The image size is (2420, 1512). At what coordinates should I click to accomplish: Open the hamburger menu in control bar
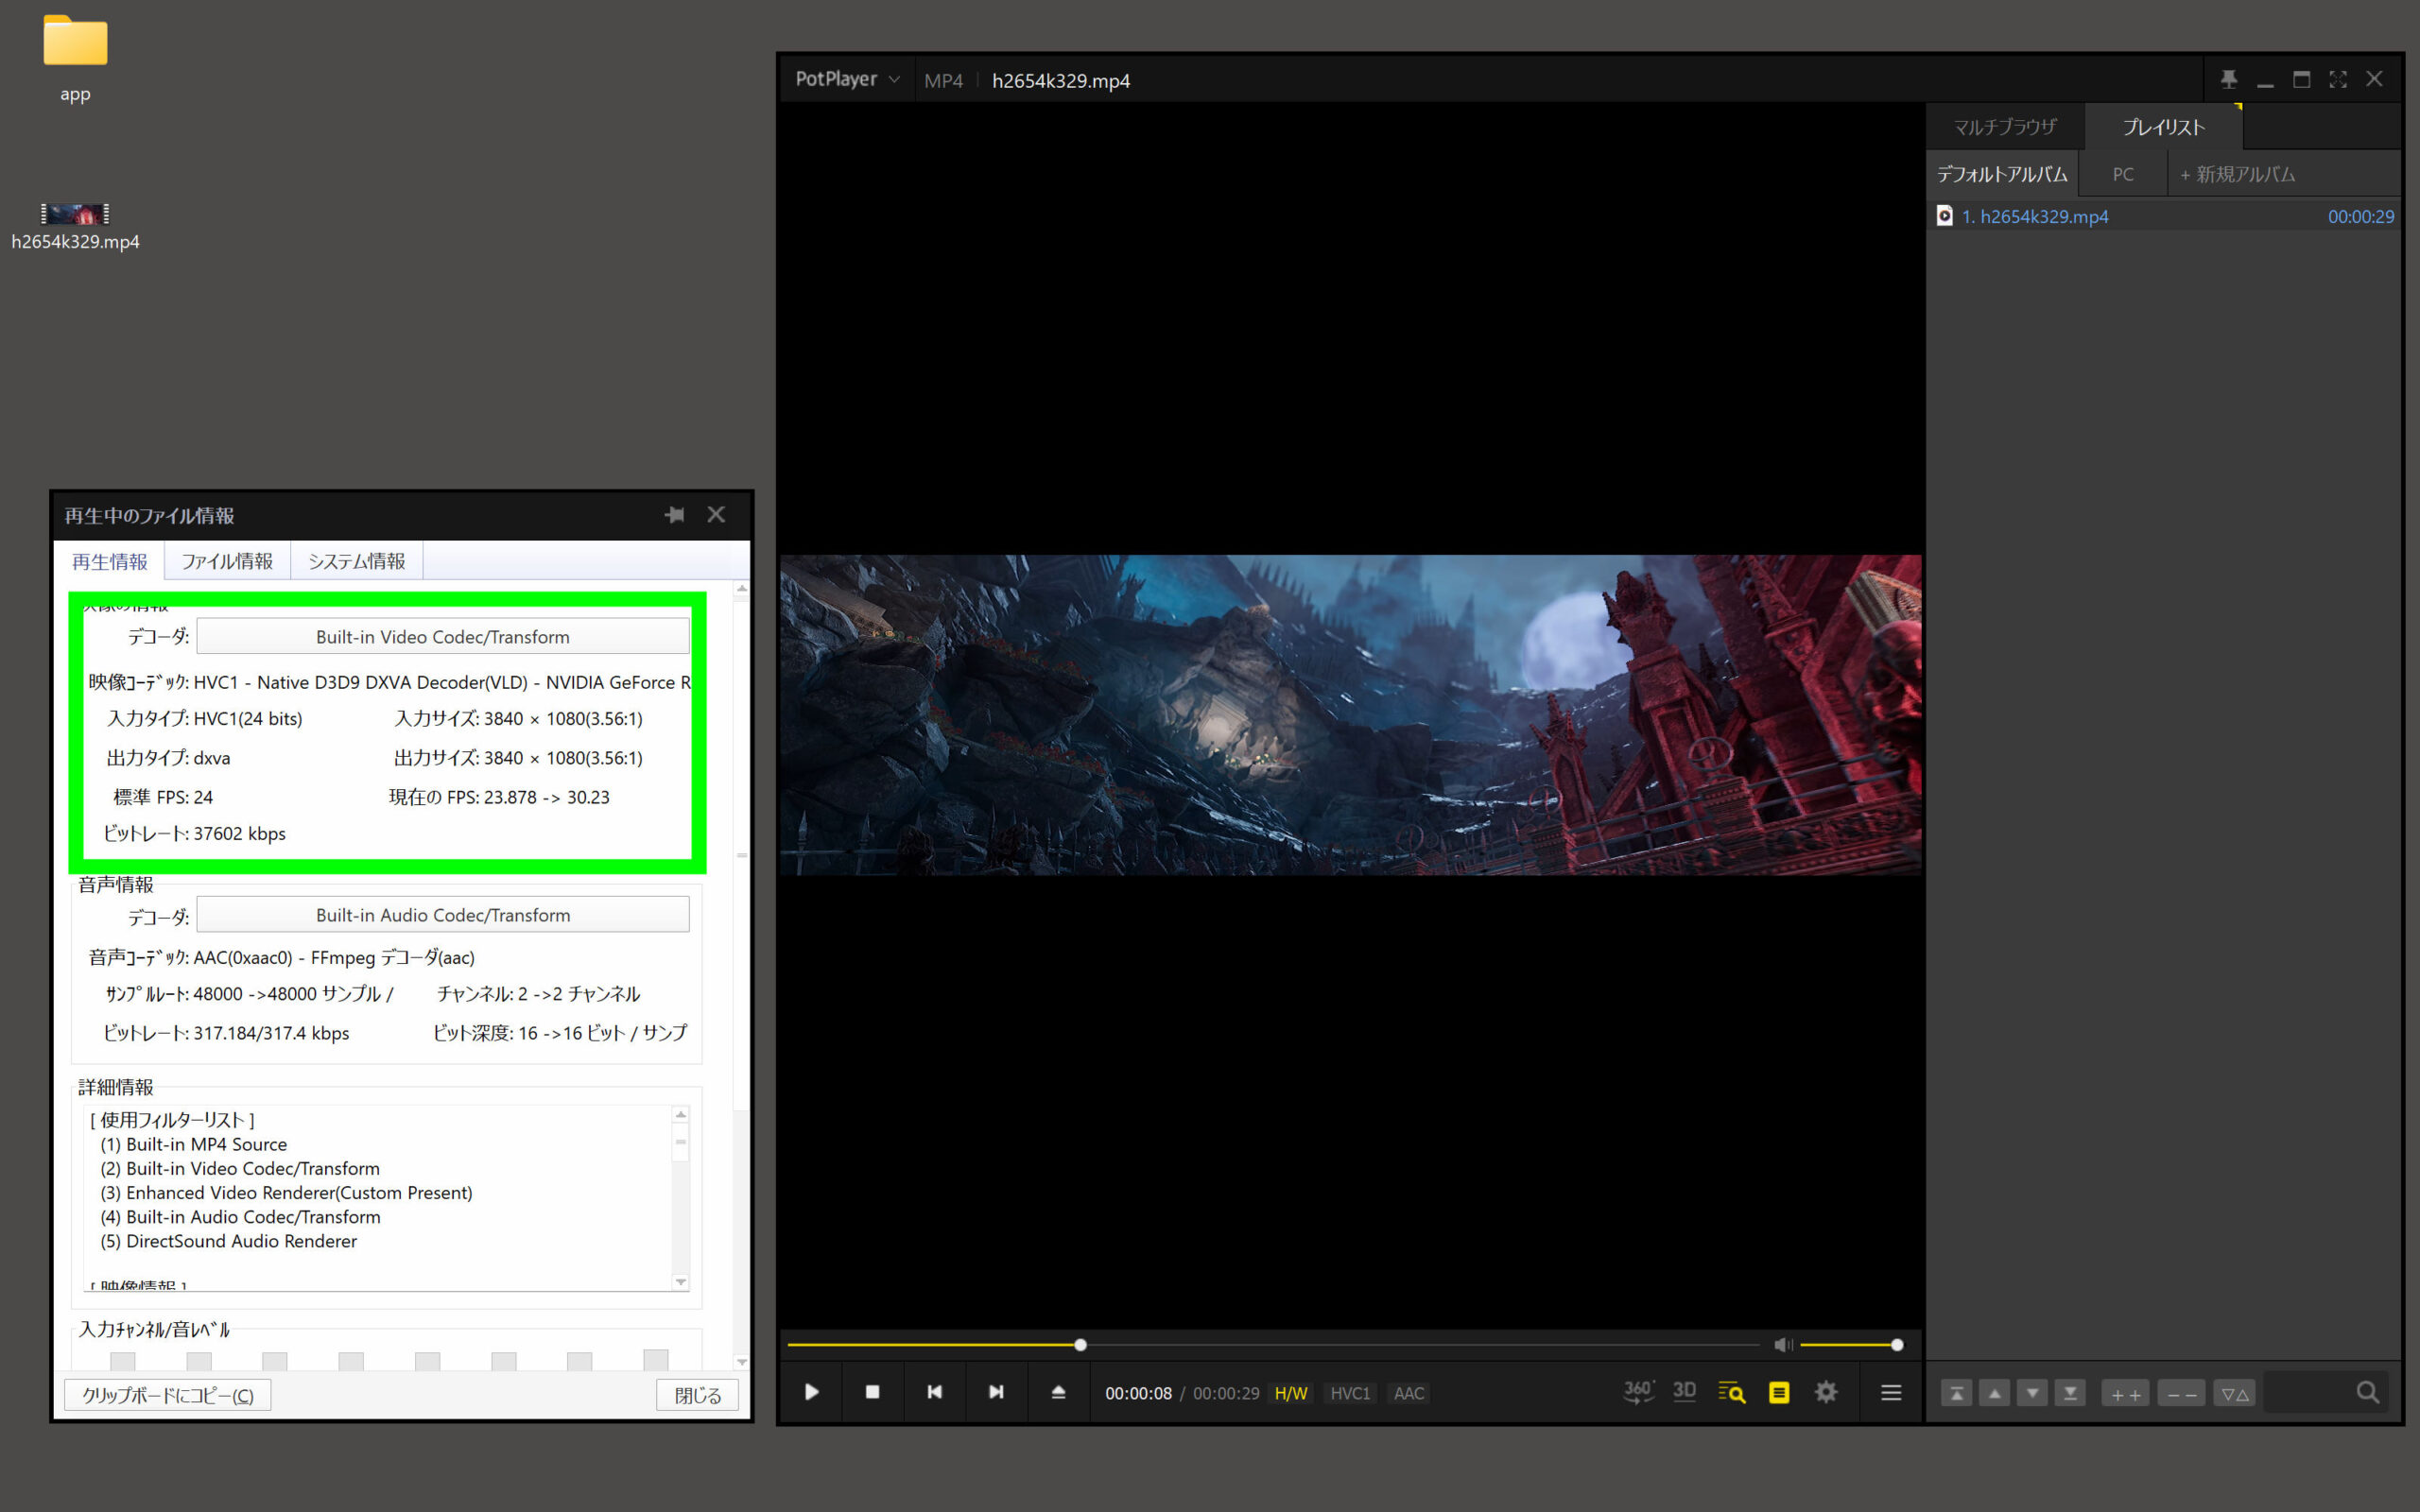coord(1890,1392)
